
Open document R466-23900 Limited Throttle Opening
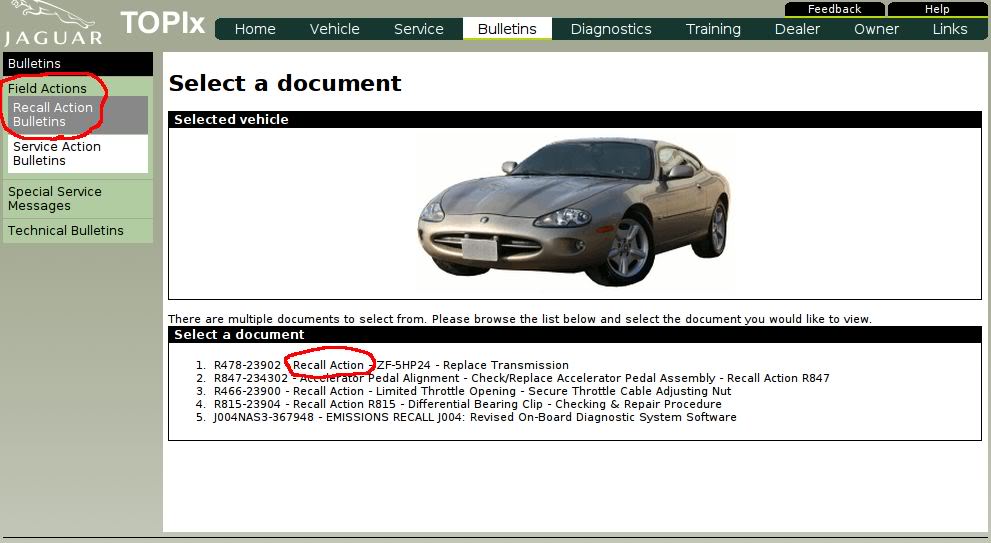coord(472,391)
